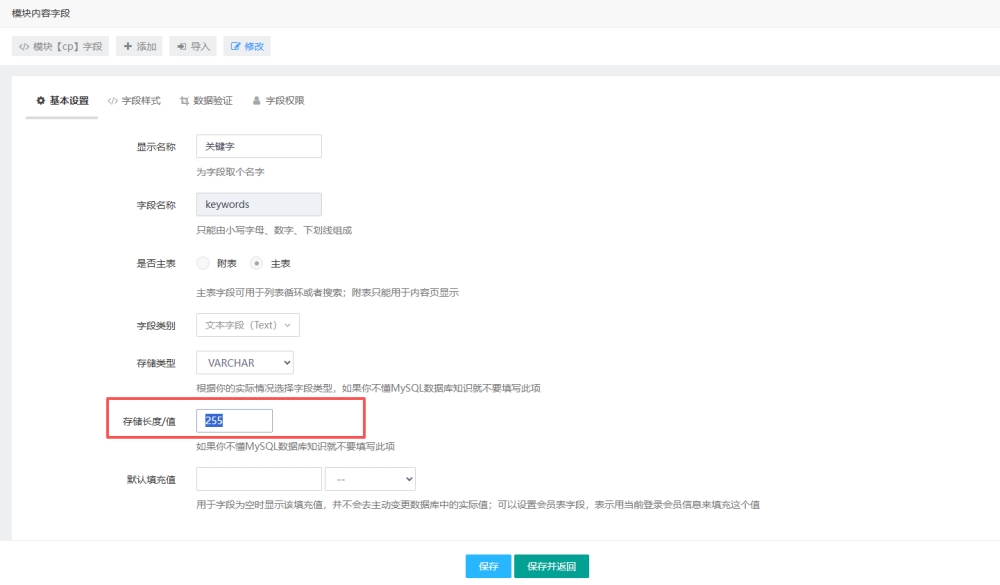Click the user icon of 字段权限 tab
This screenshot has height=585, width=1000.
[x=256, y=101]
